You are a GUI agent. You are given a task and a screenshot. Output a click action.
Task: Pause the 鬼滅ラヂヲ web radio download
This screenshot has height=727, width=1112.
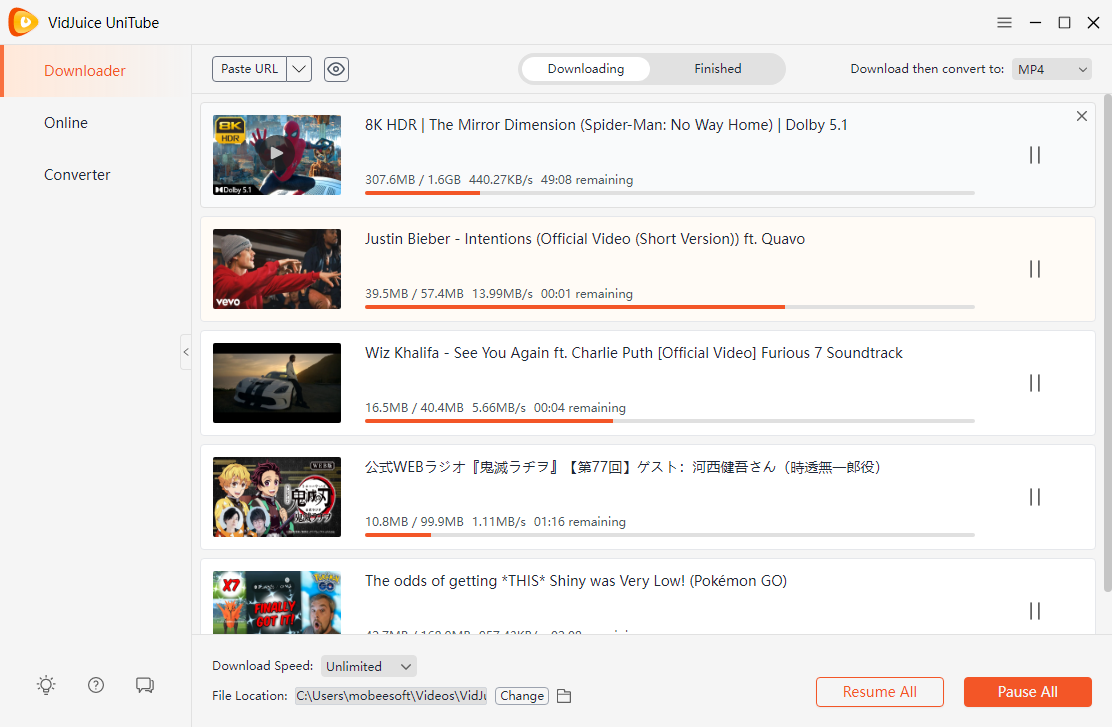tap(1035, 497)
